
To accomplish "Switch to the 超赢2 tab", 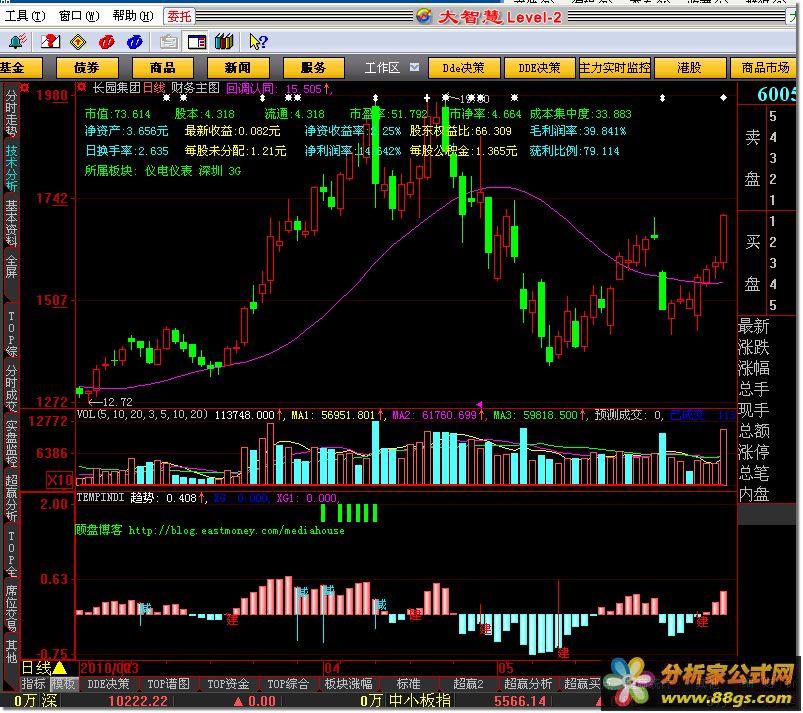I will (x=468, y=683).
